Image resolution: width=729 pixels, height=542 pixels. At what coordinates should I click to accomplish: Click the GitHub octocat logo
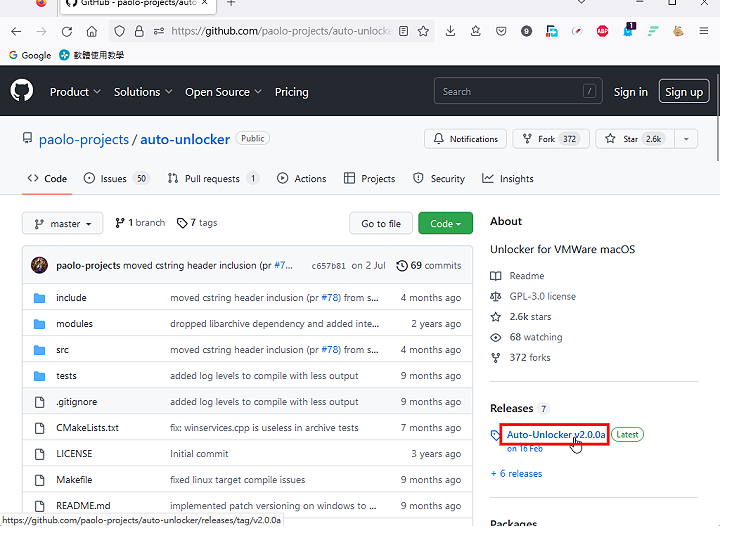[x=22, y=90]
